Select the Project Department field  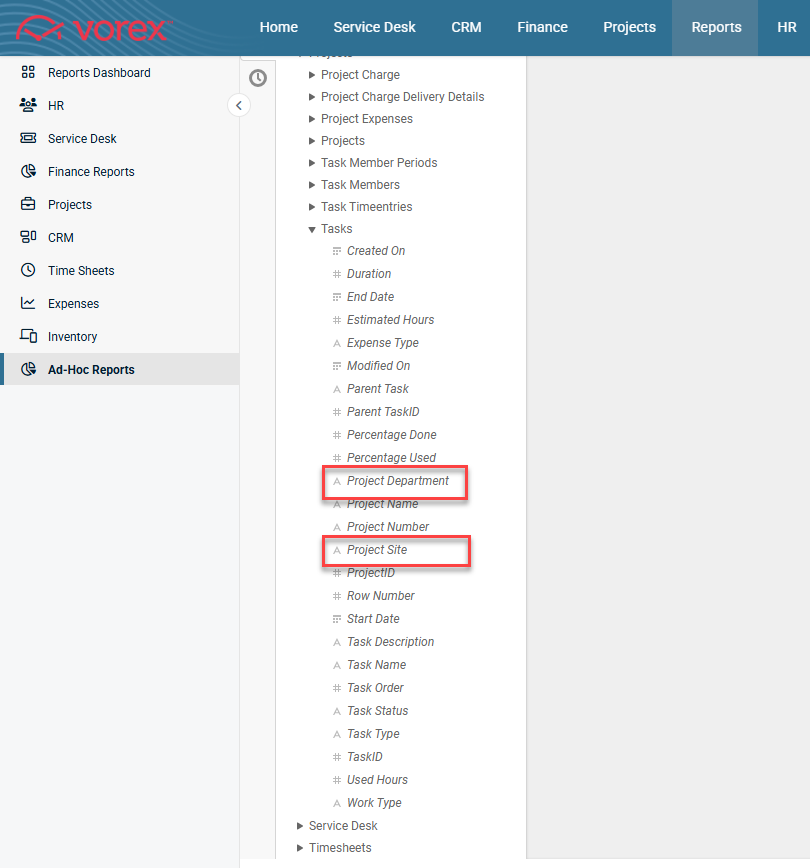coord(397,481)
